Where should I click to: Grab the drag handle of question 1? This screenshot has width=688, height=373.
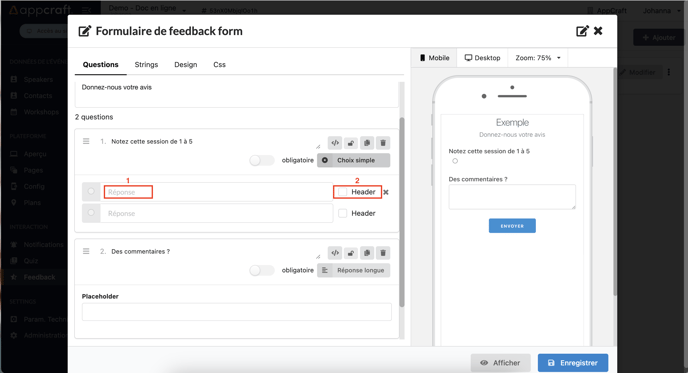[86, 141]
